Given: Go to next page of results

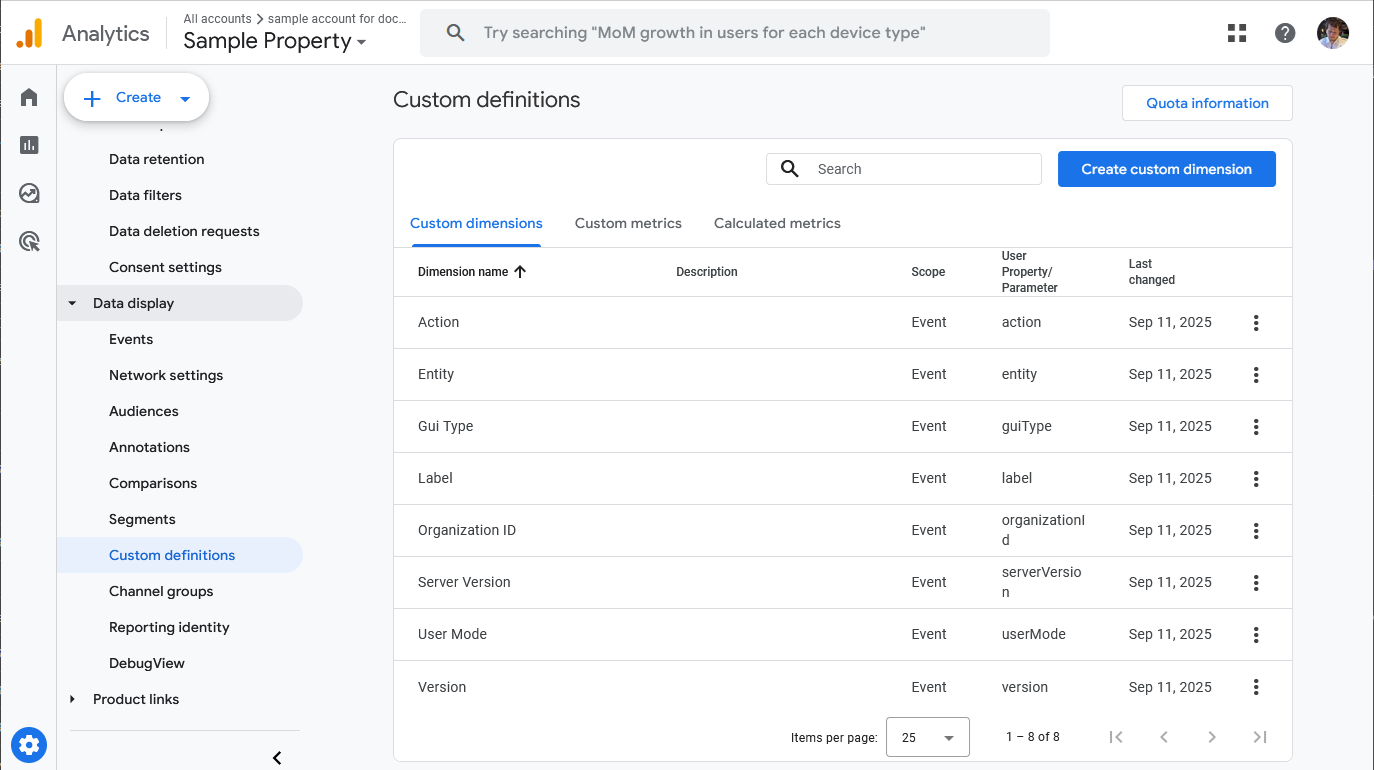Looking at the screenshot, I should pos(1212,737).
